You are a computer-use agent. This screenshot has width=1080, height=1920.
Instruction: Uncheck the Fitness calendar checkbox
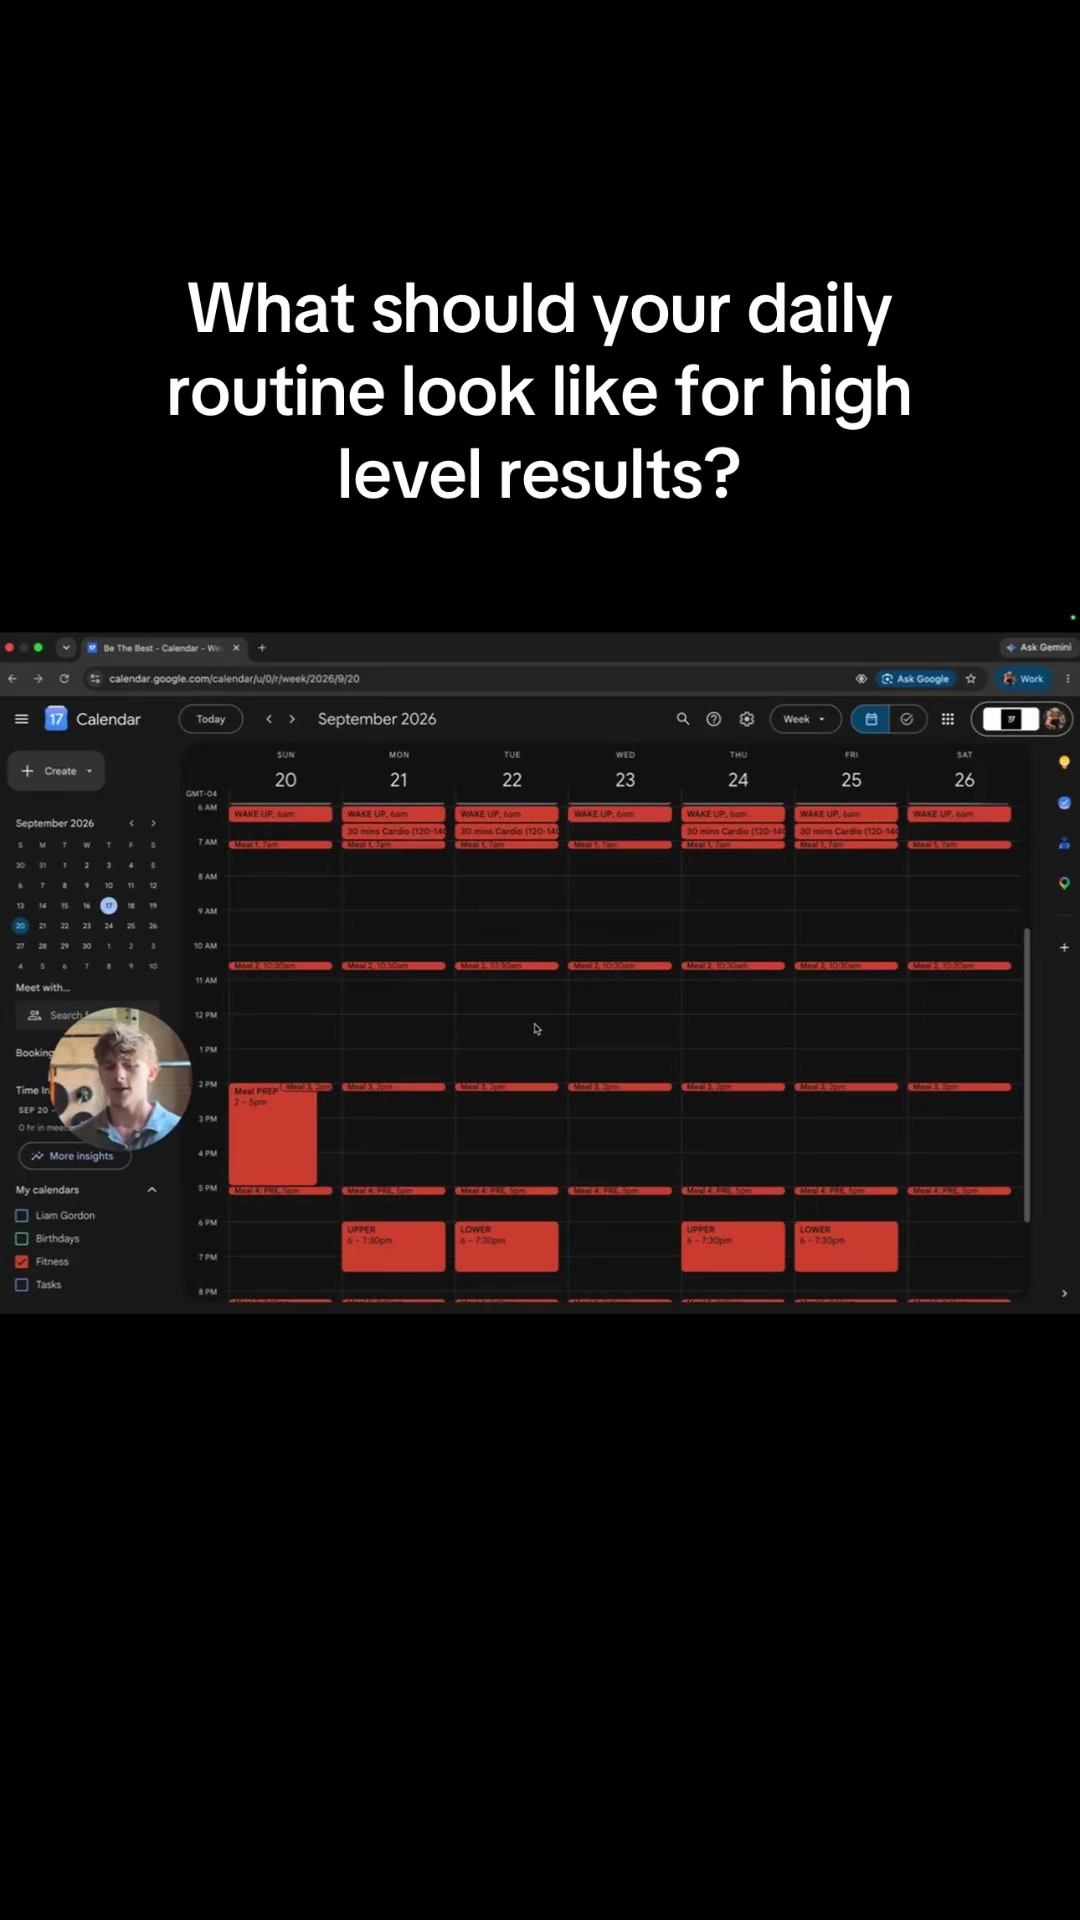pos(21,1262)
